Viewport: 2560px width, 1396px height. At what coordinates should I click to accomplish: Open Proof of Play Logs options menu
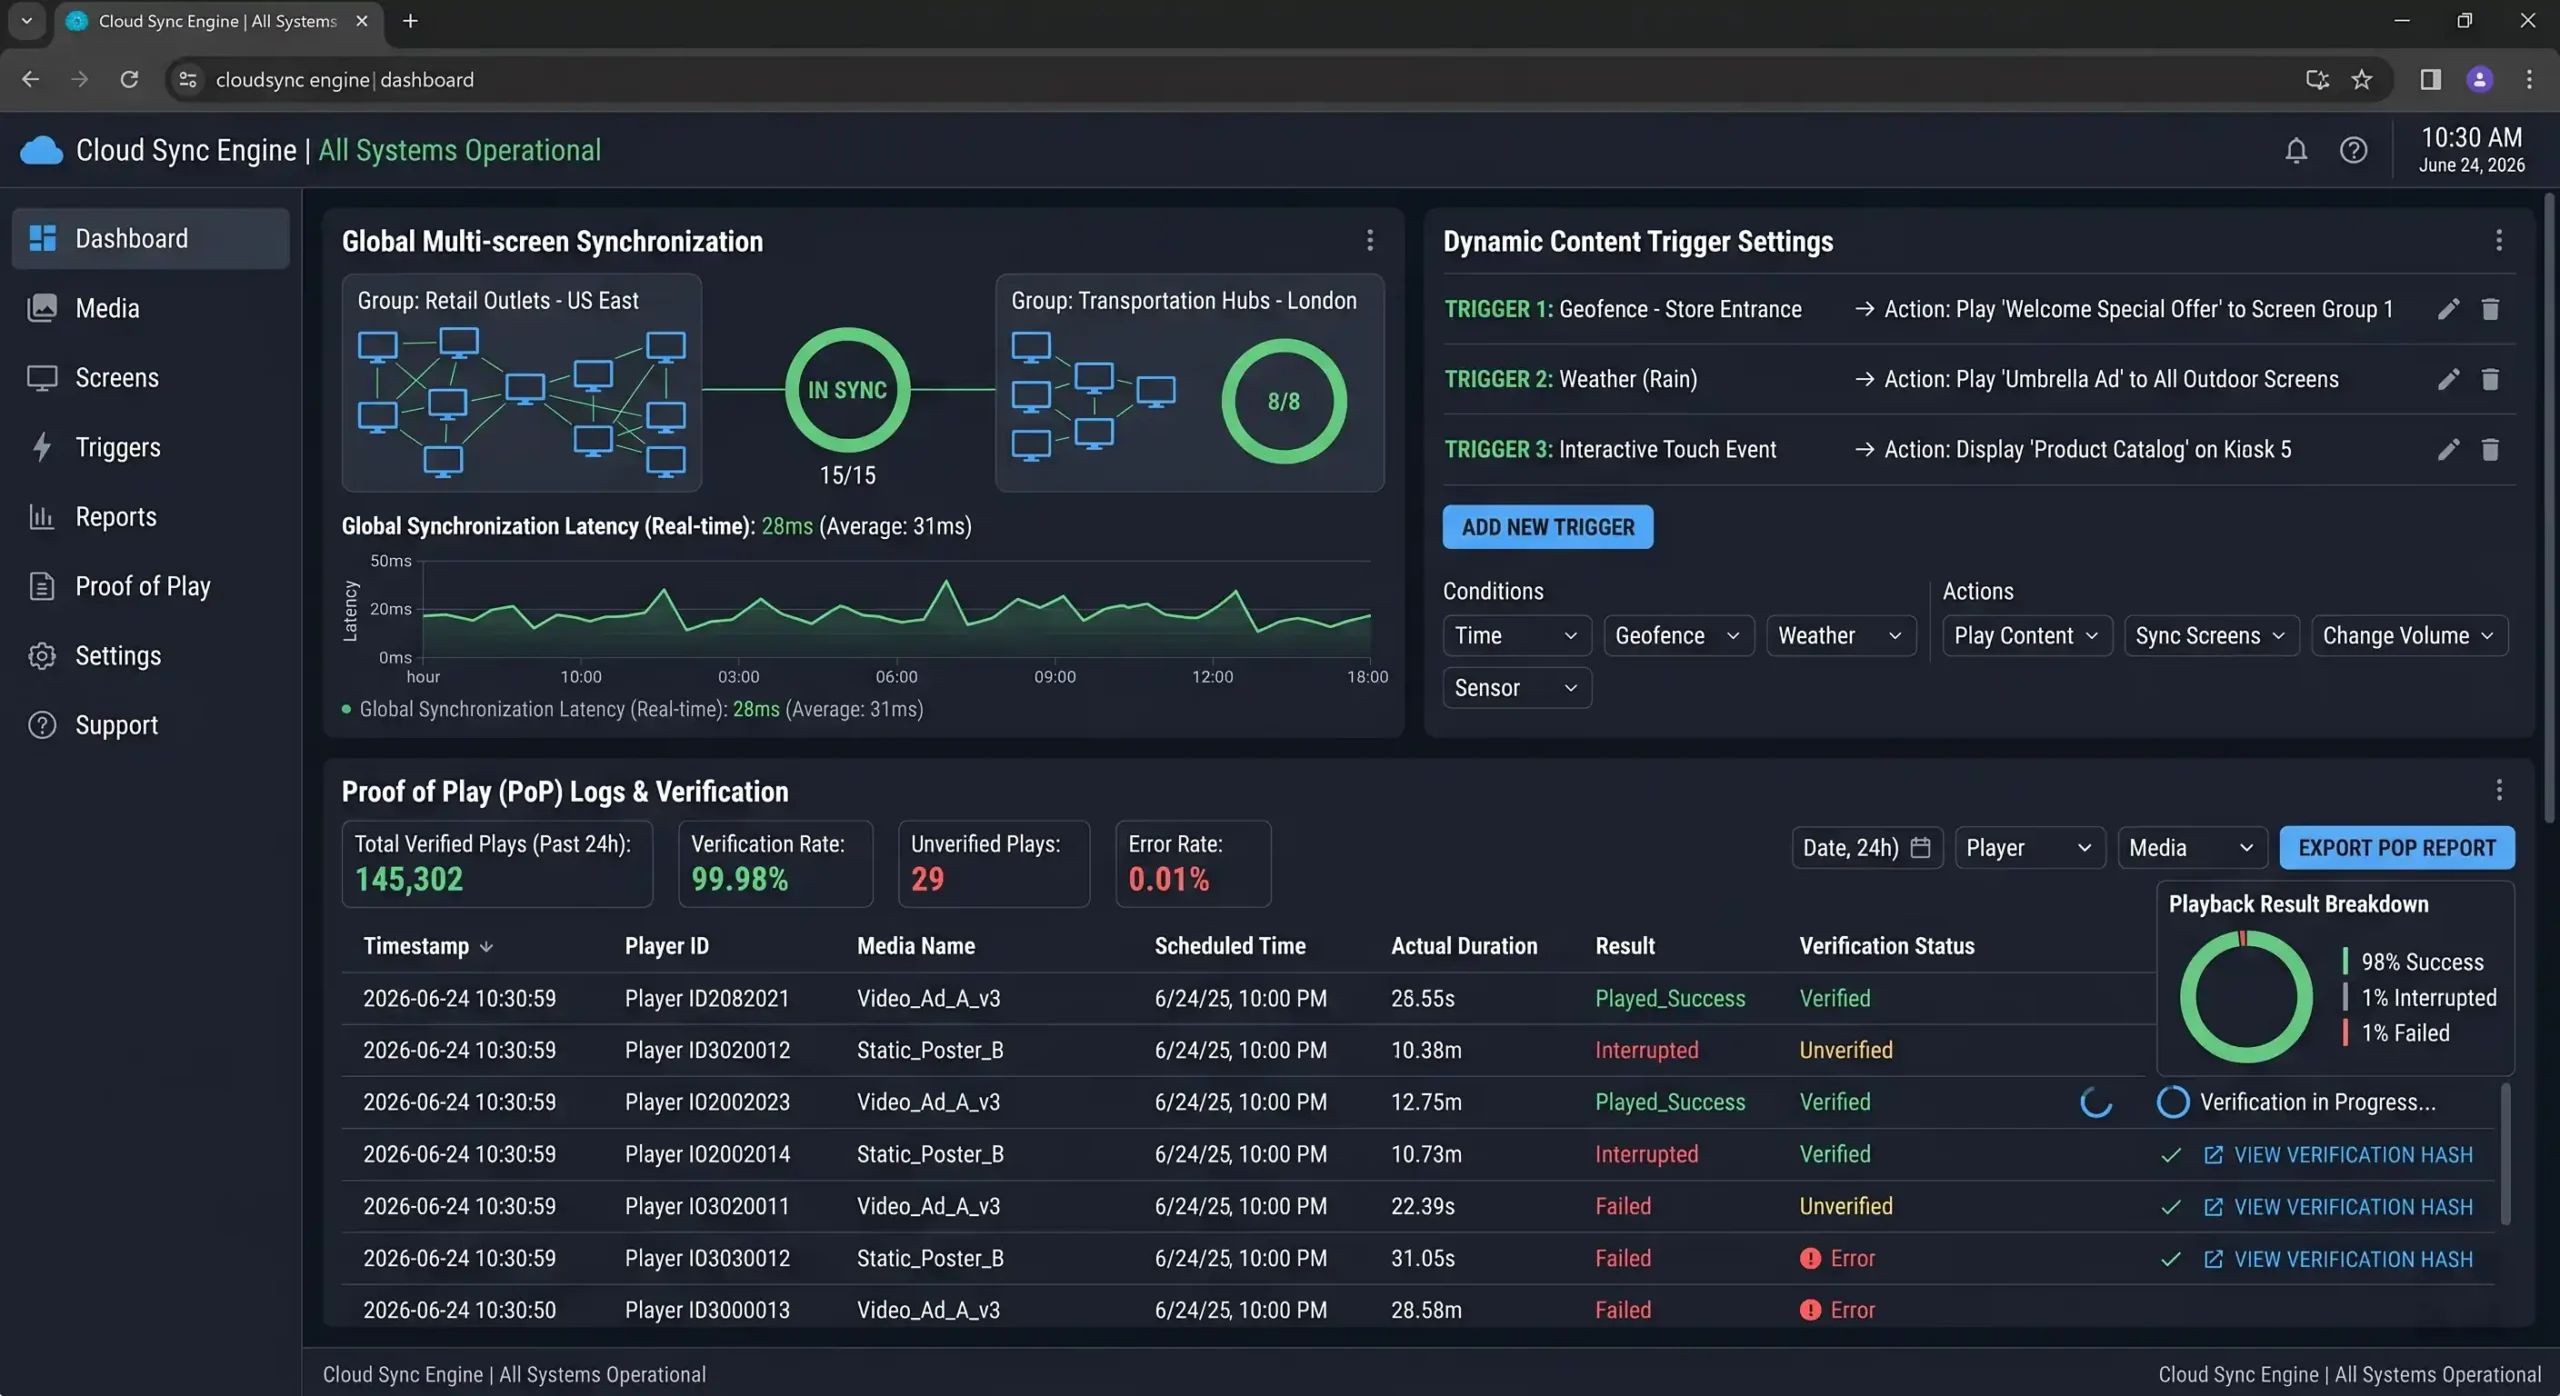(x=2499, y=790)
